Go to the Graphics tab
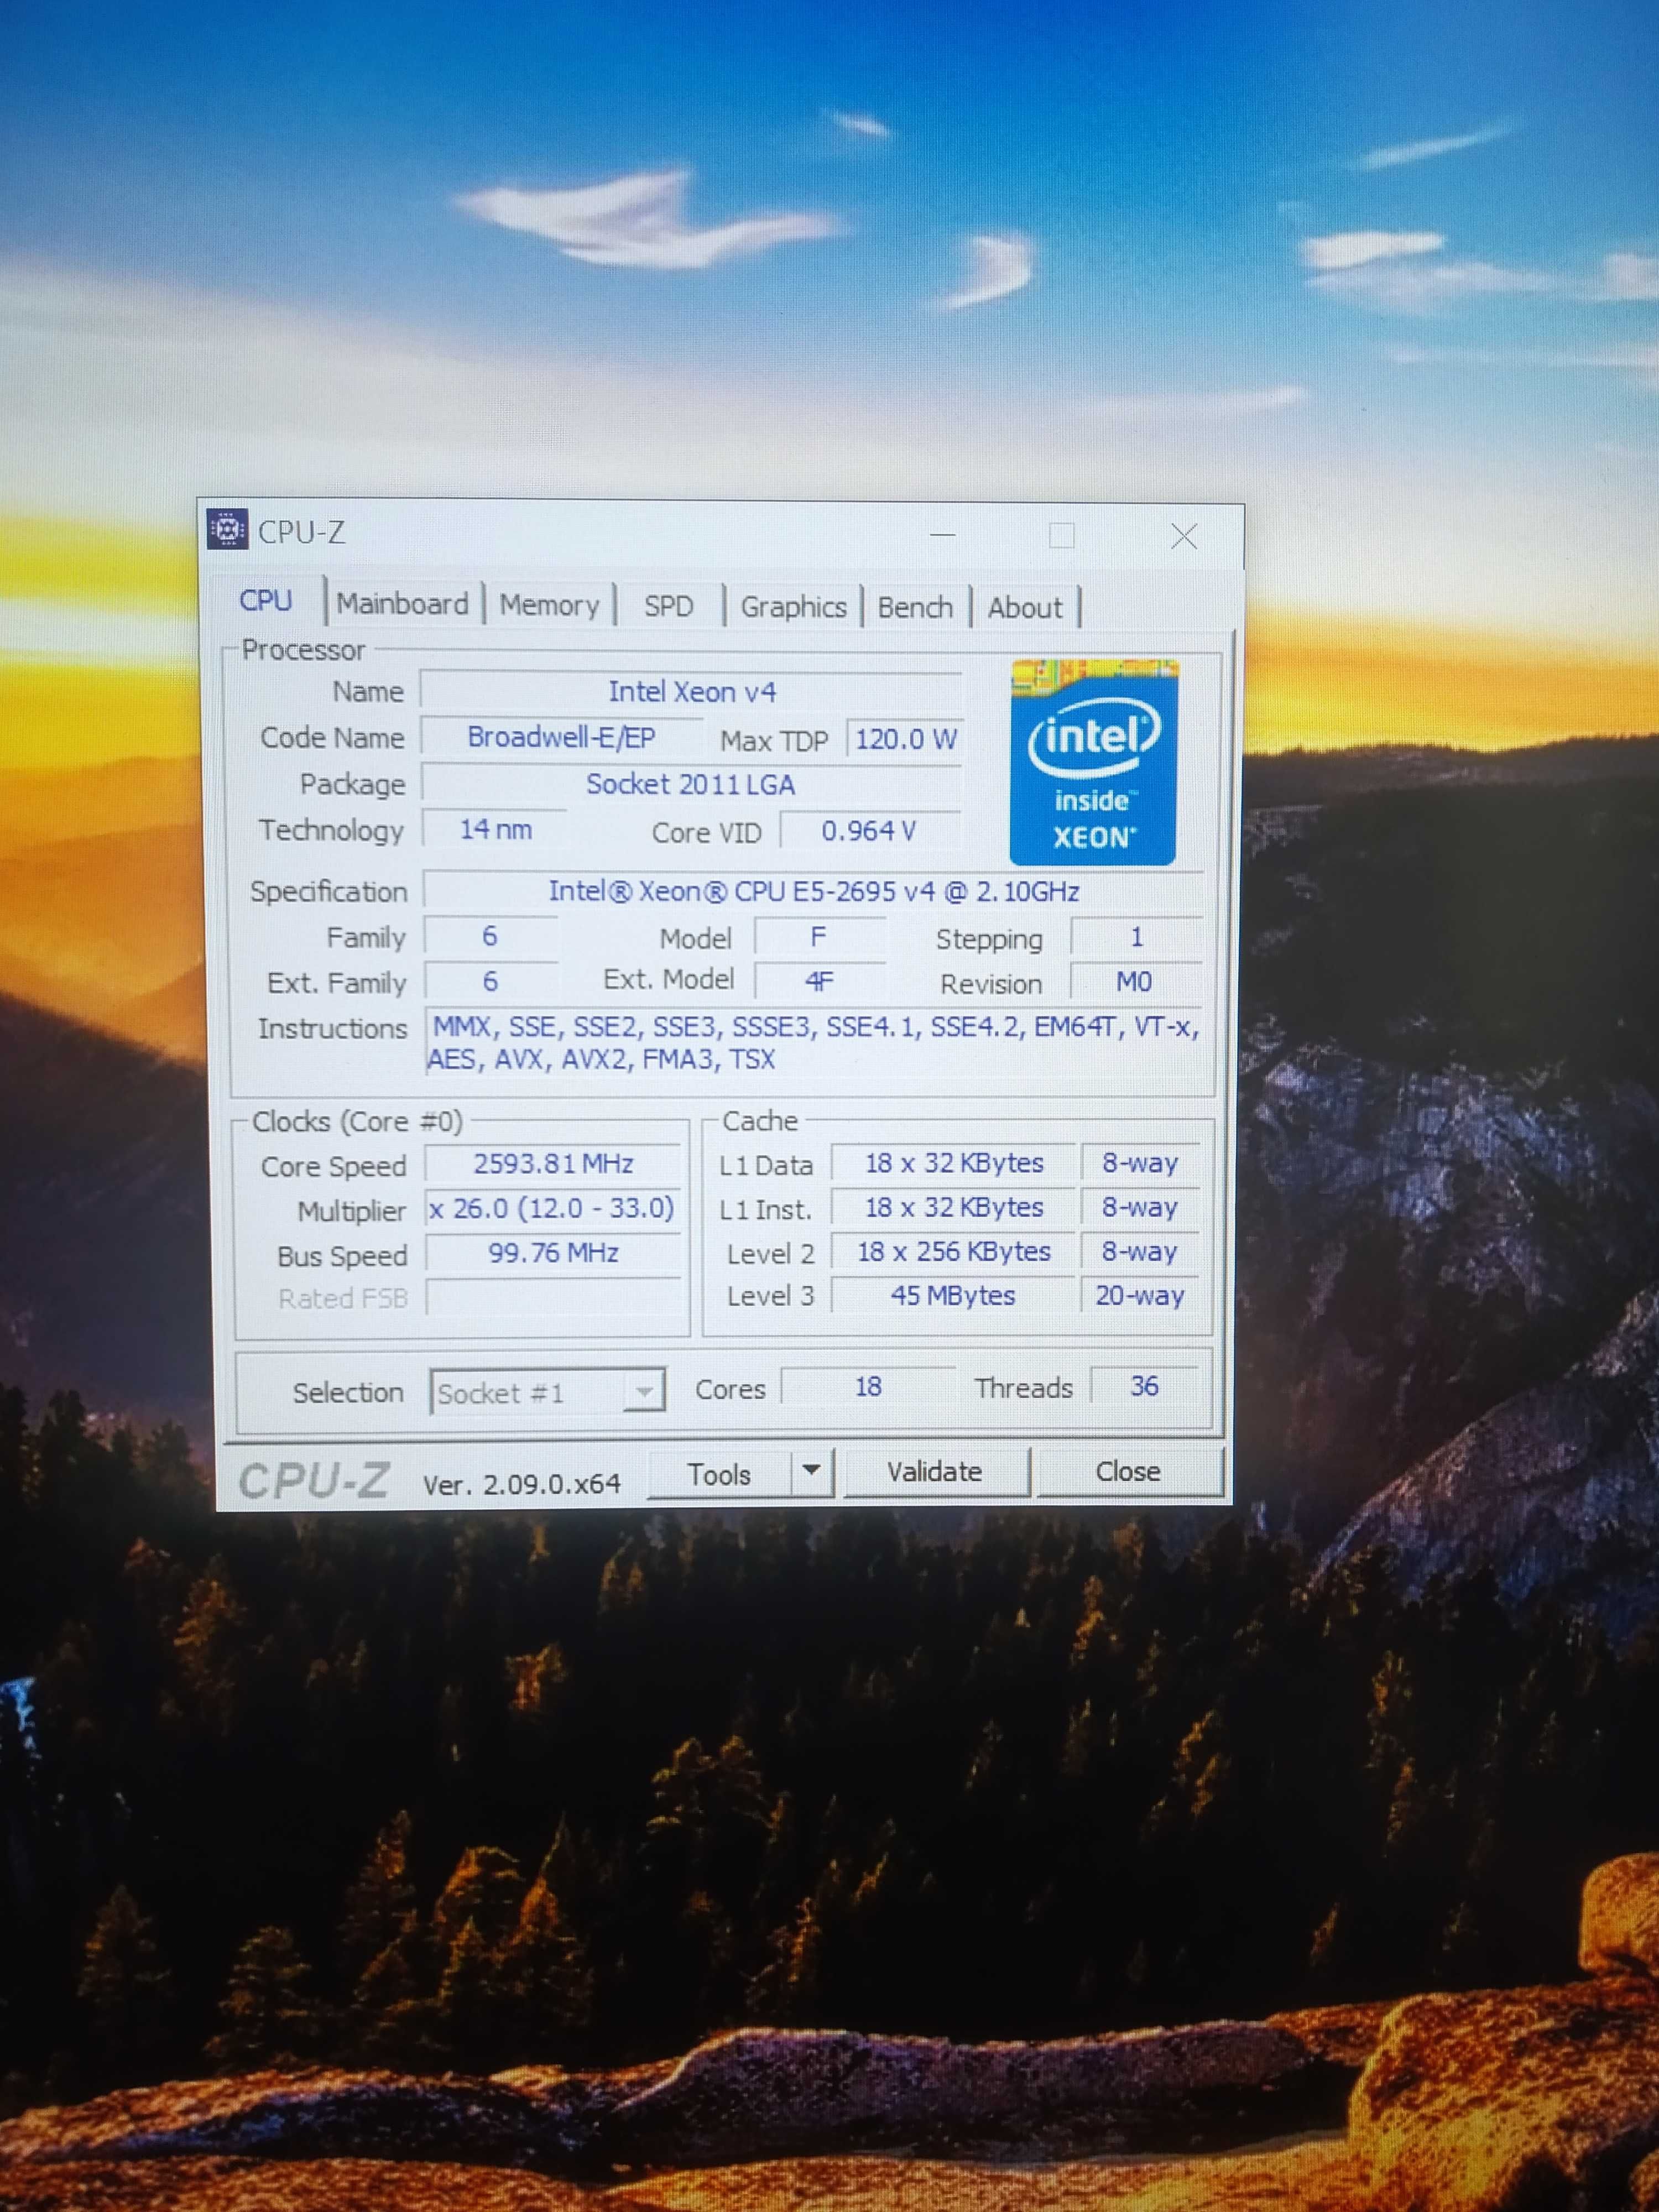Image resolution: width=1659 pixels, height=2212 pixels. [x=793, y=607]
